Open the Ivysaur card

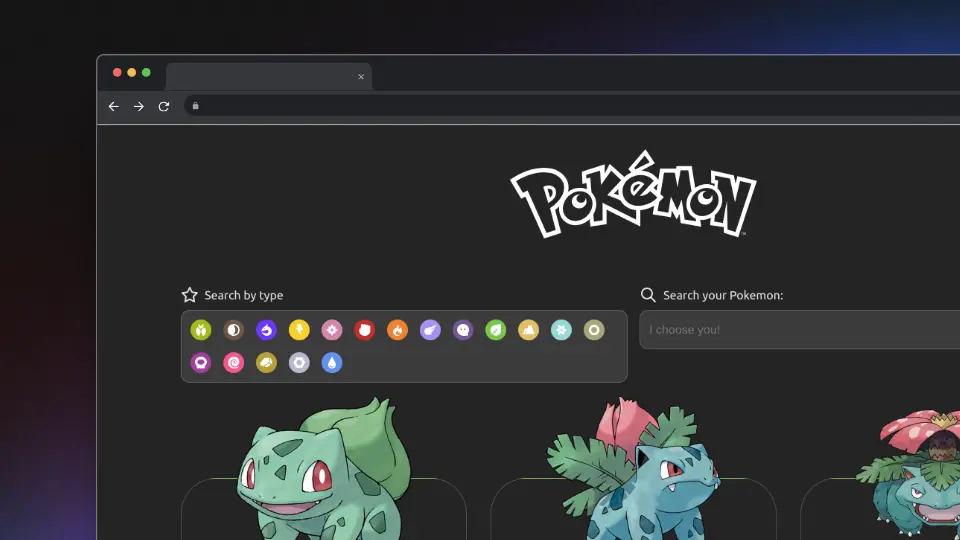634,471
